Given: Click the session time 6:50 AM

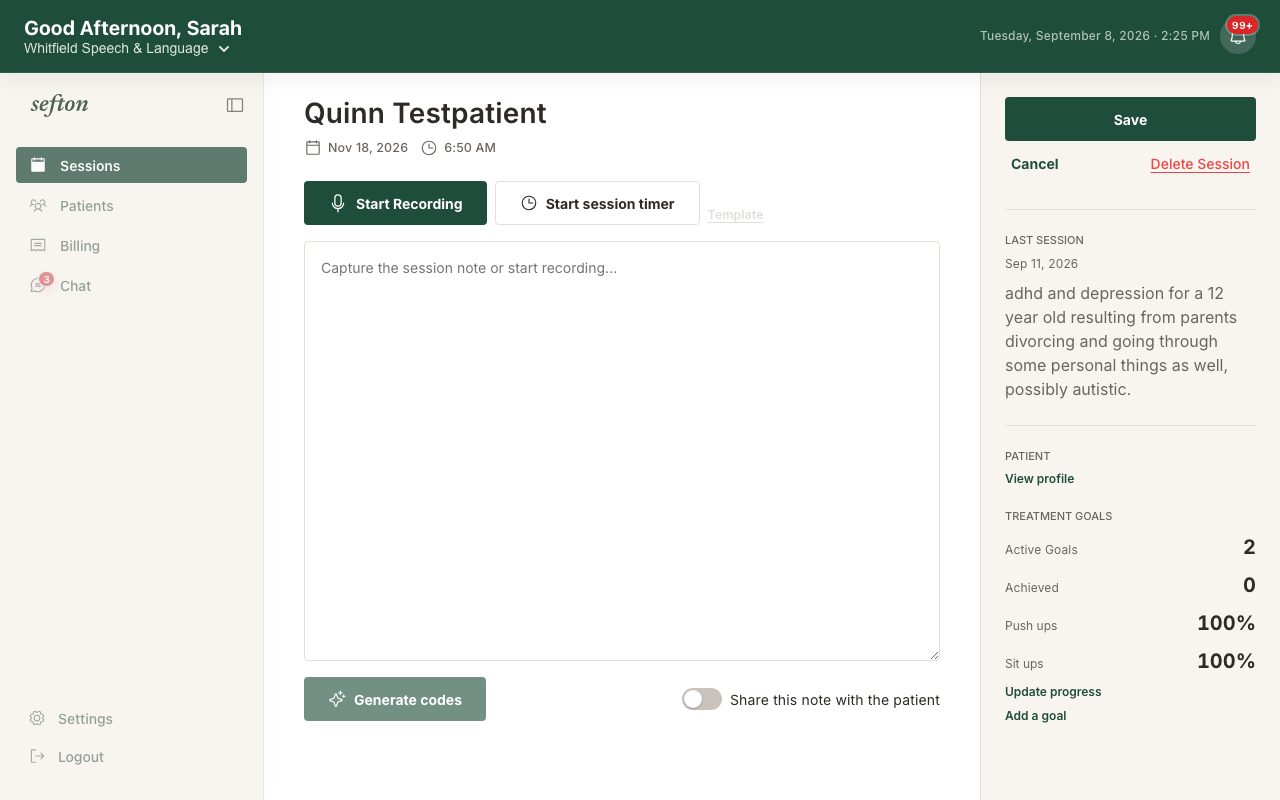Looking at the screenshot, I should click(x=470, y=147).
